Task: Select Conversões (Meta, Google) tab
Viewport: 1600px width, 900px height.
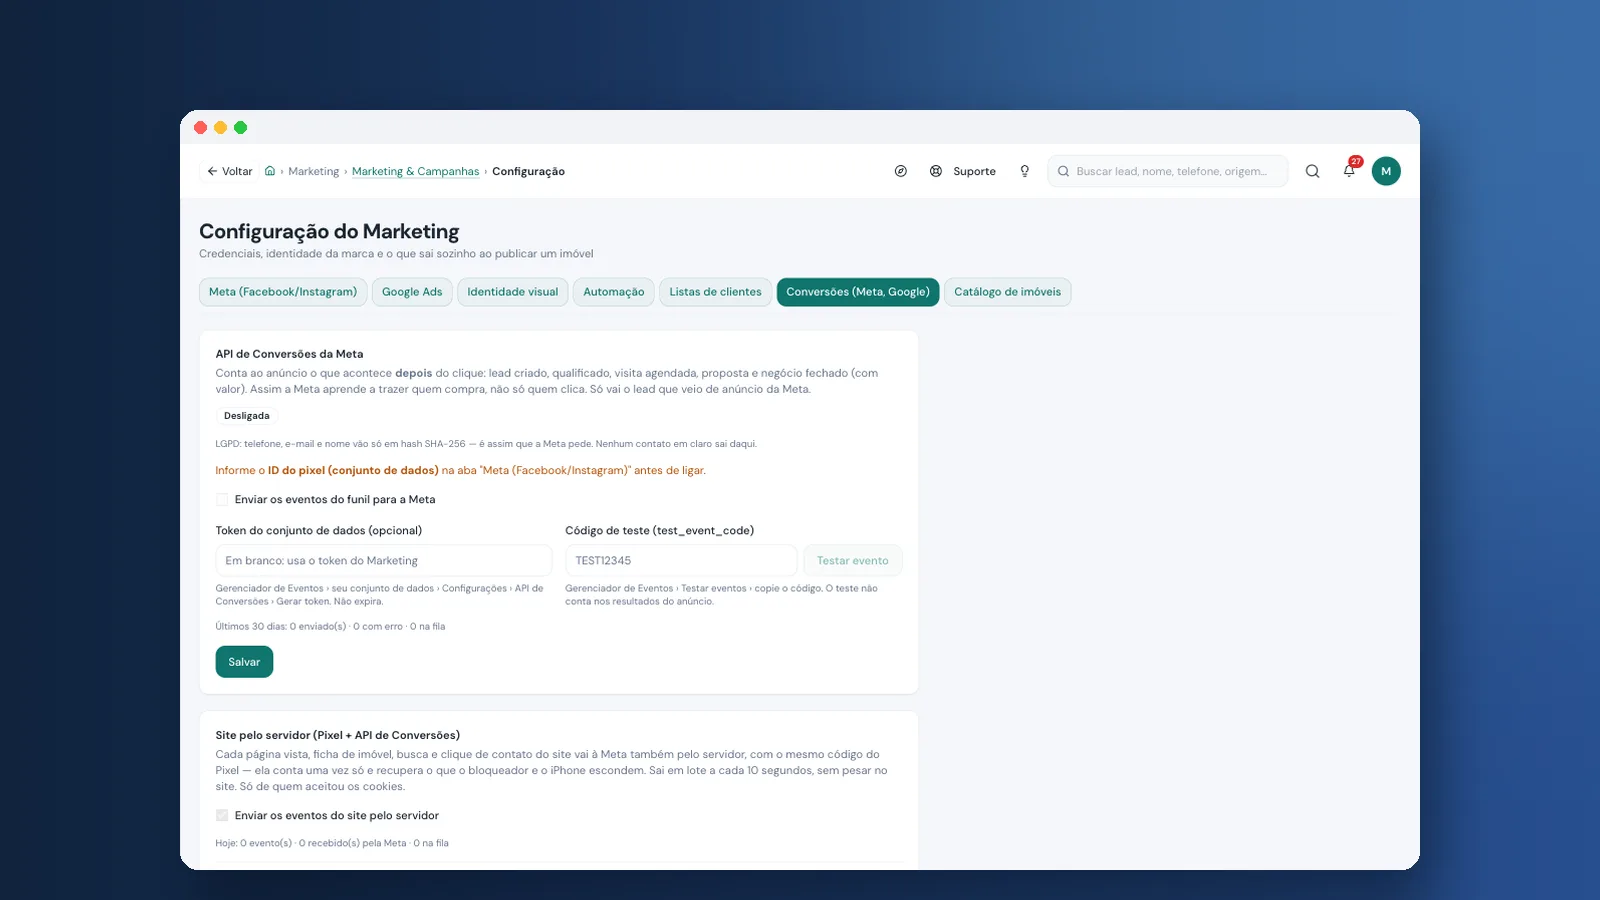Action: pos(858,292)
